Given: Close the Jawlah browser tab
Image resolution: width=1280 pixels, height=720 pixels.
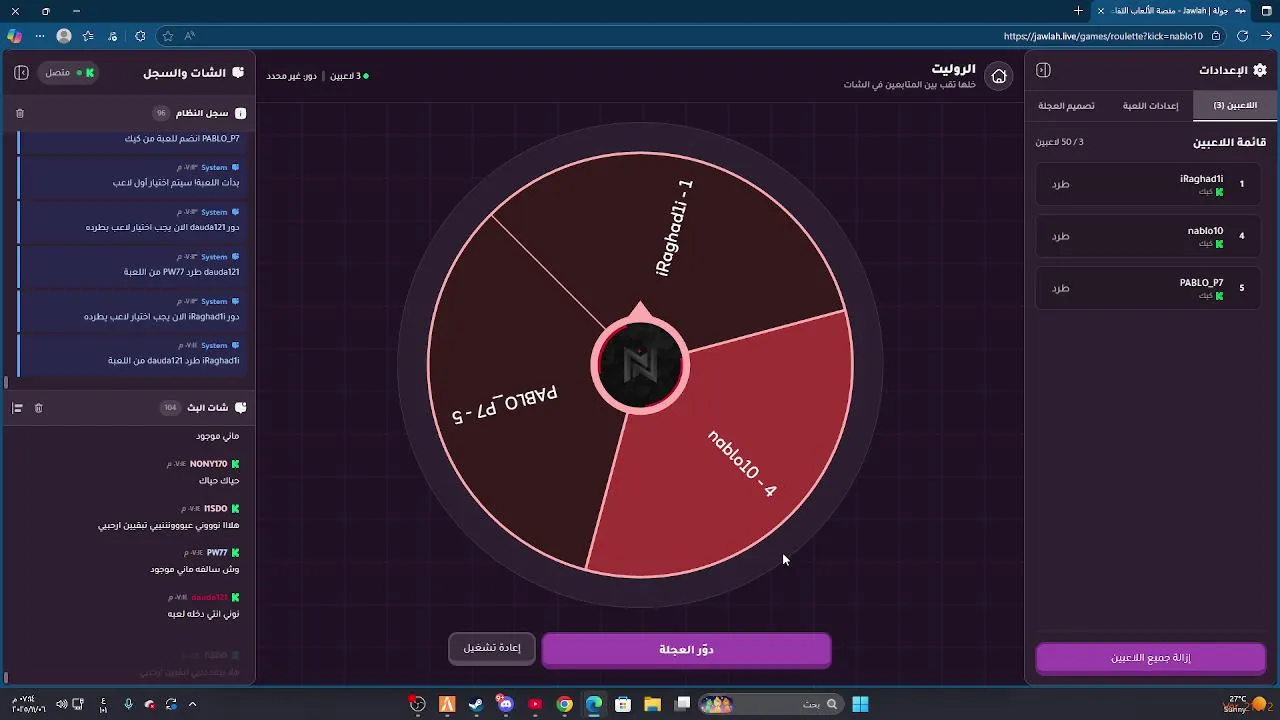Looking at the screenshot, I should click(x=1102, y=11).
